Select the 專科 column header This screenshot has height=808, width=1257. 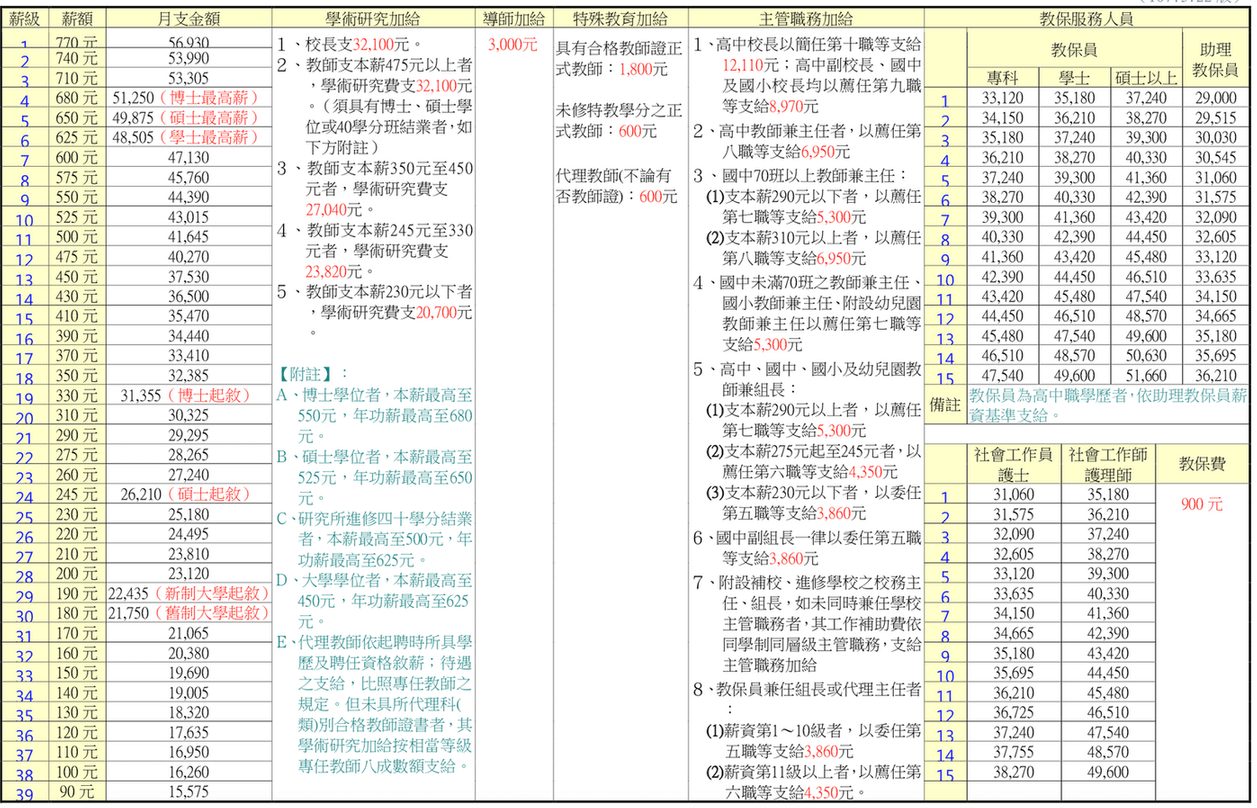1003,79
